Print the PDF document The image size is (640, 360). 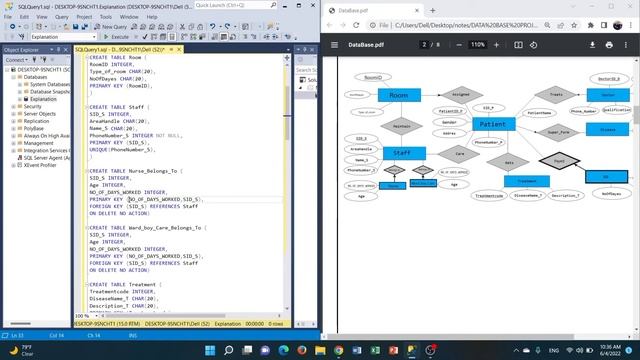(609, 45)
